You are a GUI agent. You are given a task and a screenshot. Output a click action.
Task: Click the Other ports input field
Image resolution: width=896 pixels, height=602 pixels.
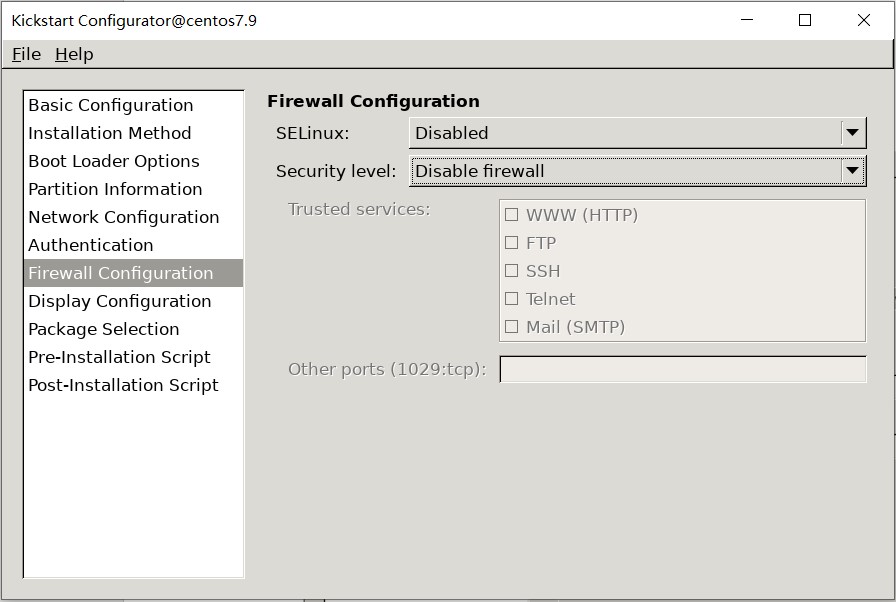pos(682,369)
